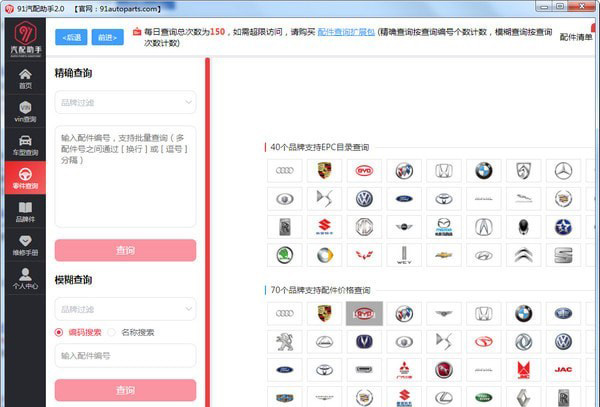Open the 配件清单 parts list tab
The width and height of the screenshot is (600, 407).
576,37
